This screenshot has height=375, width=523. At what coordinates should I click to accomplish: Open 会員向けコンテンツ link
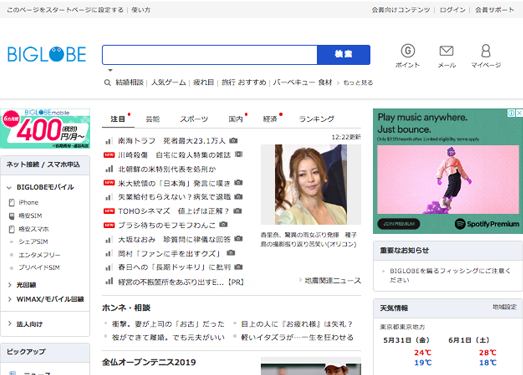tap(401, 10)
